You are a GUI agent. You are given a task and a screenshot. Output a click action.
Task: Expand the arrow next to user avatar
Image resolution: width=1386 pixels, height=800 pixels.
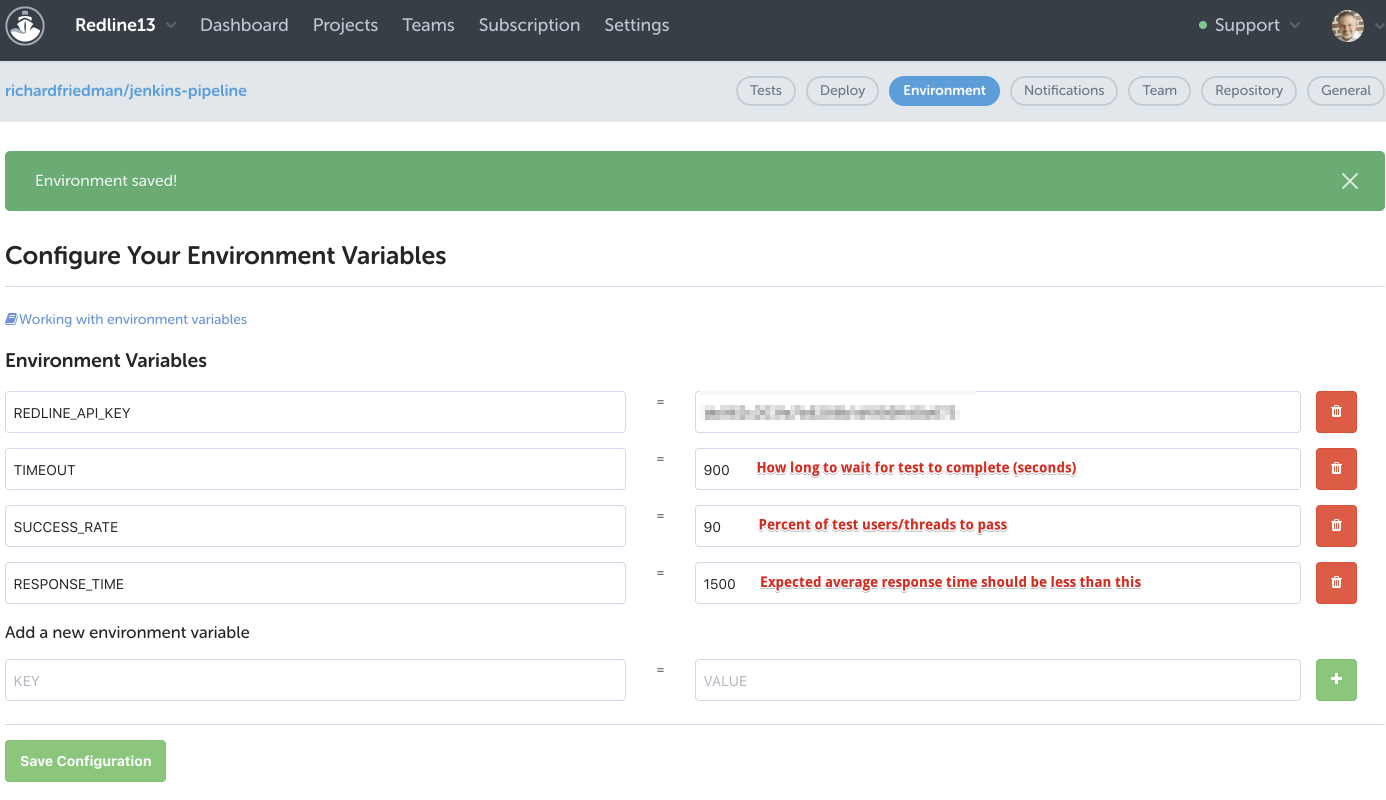pyautogui.click(x=1378, y=26)
